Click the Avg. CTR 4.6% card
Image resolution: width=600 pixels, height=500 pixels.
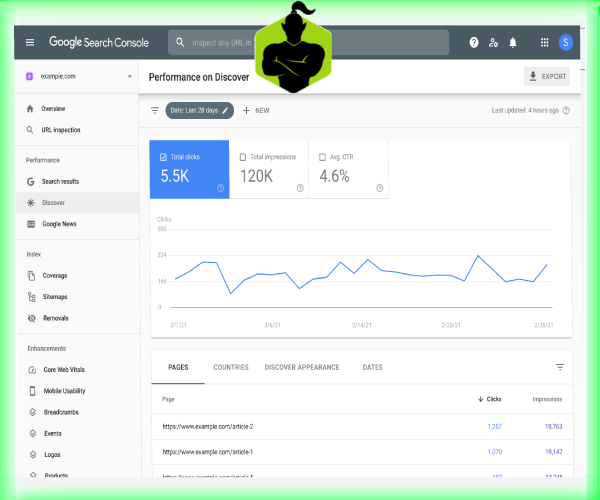tap(349, 169)
